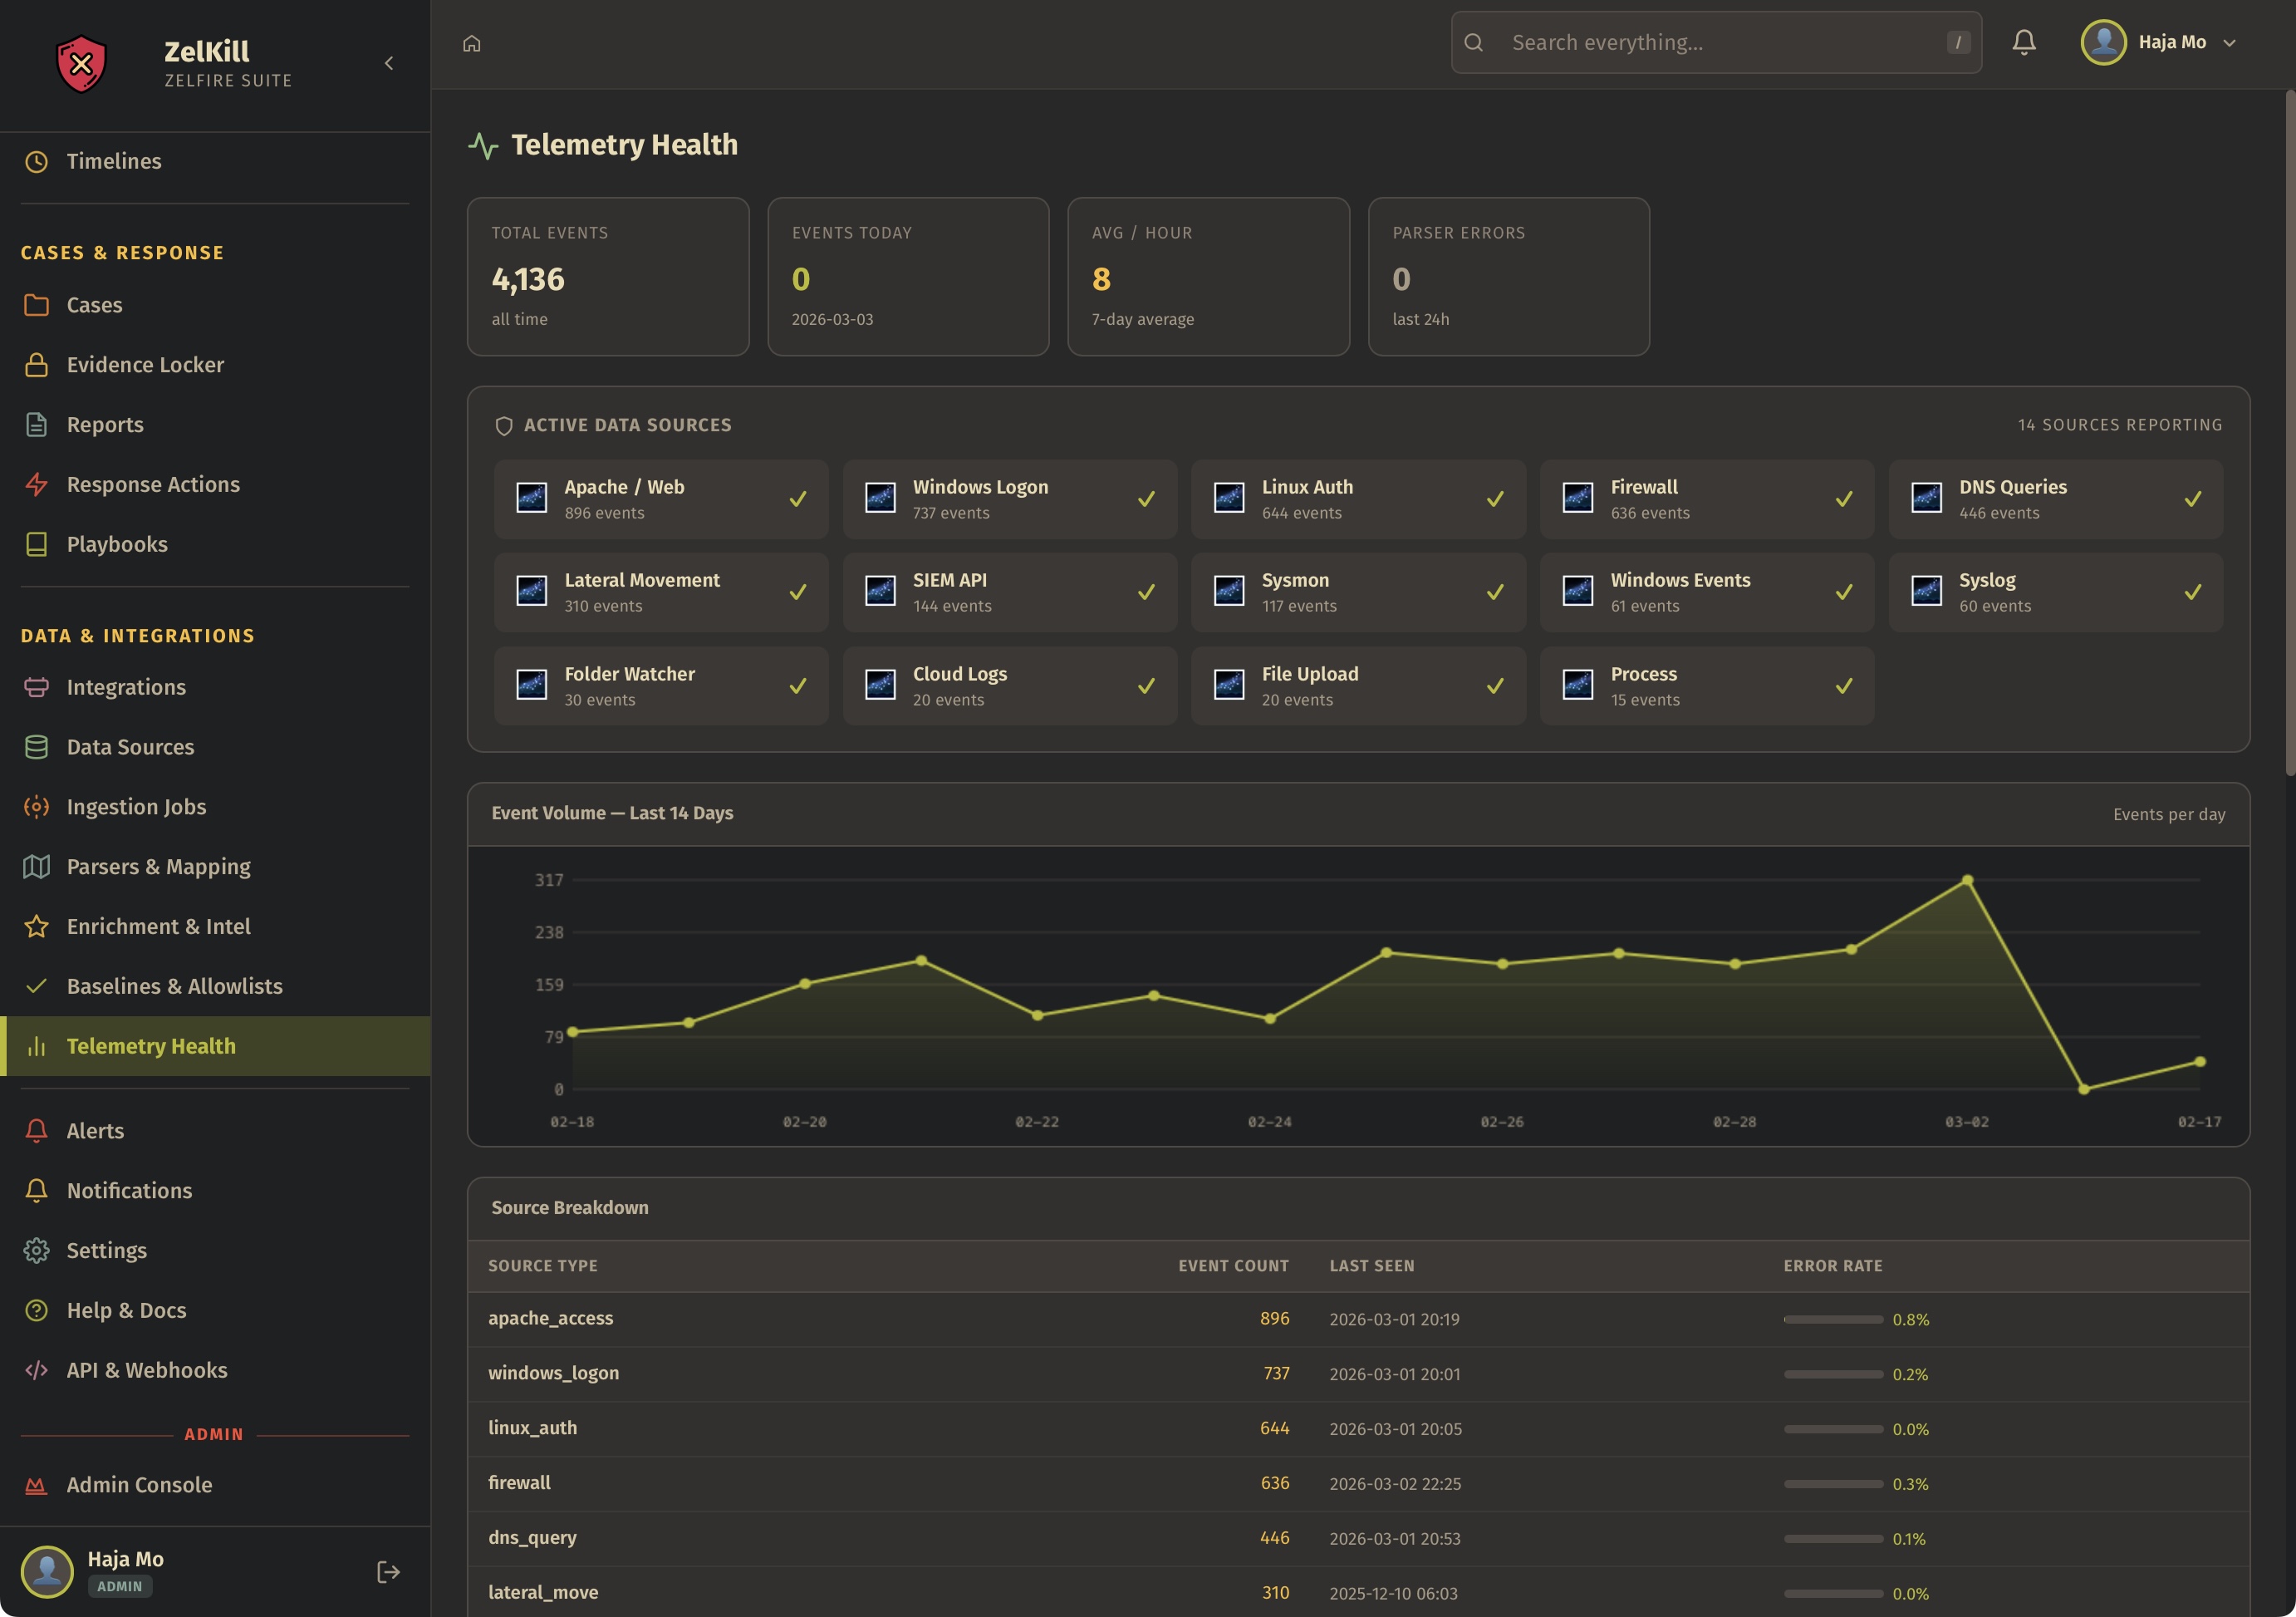The height and width of the screenshot is (1617, 2296).
Task: Click the logout icon beside Haja Mo
Action: [388, 1571]
